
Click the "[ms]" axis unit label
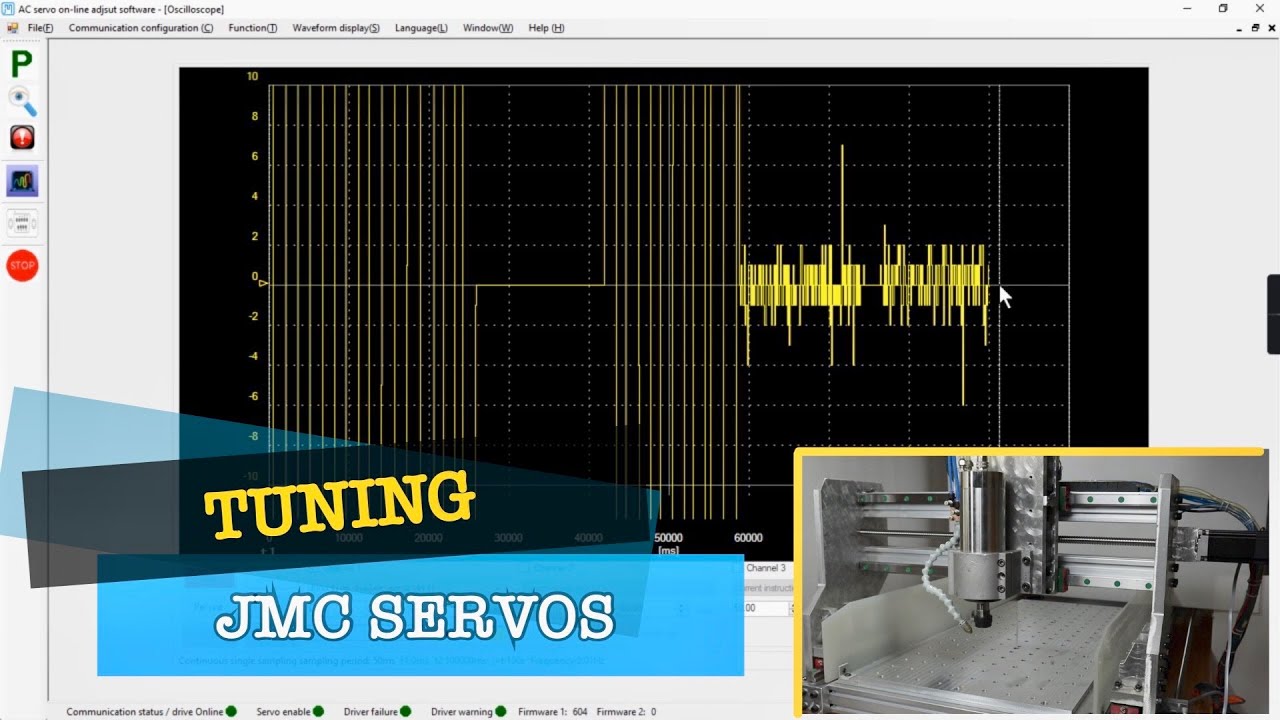coord(668,549)
